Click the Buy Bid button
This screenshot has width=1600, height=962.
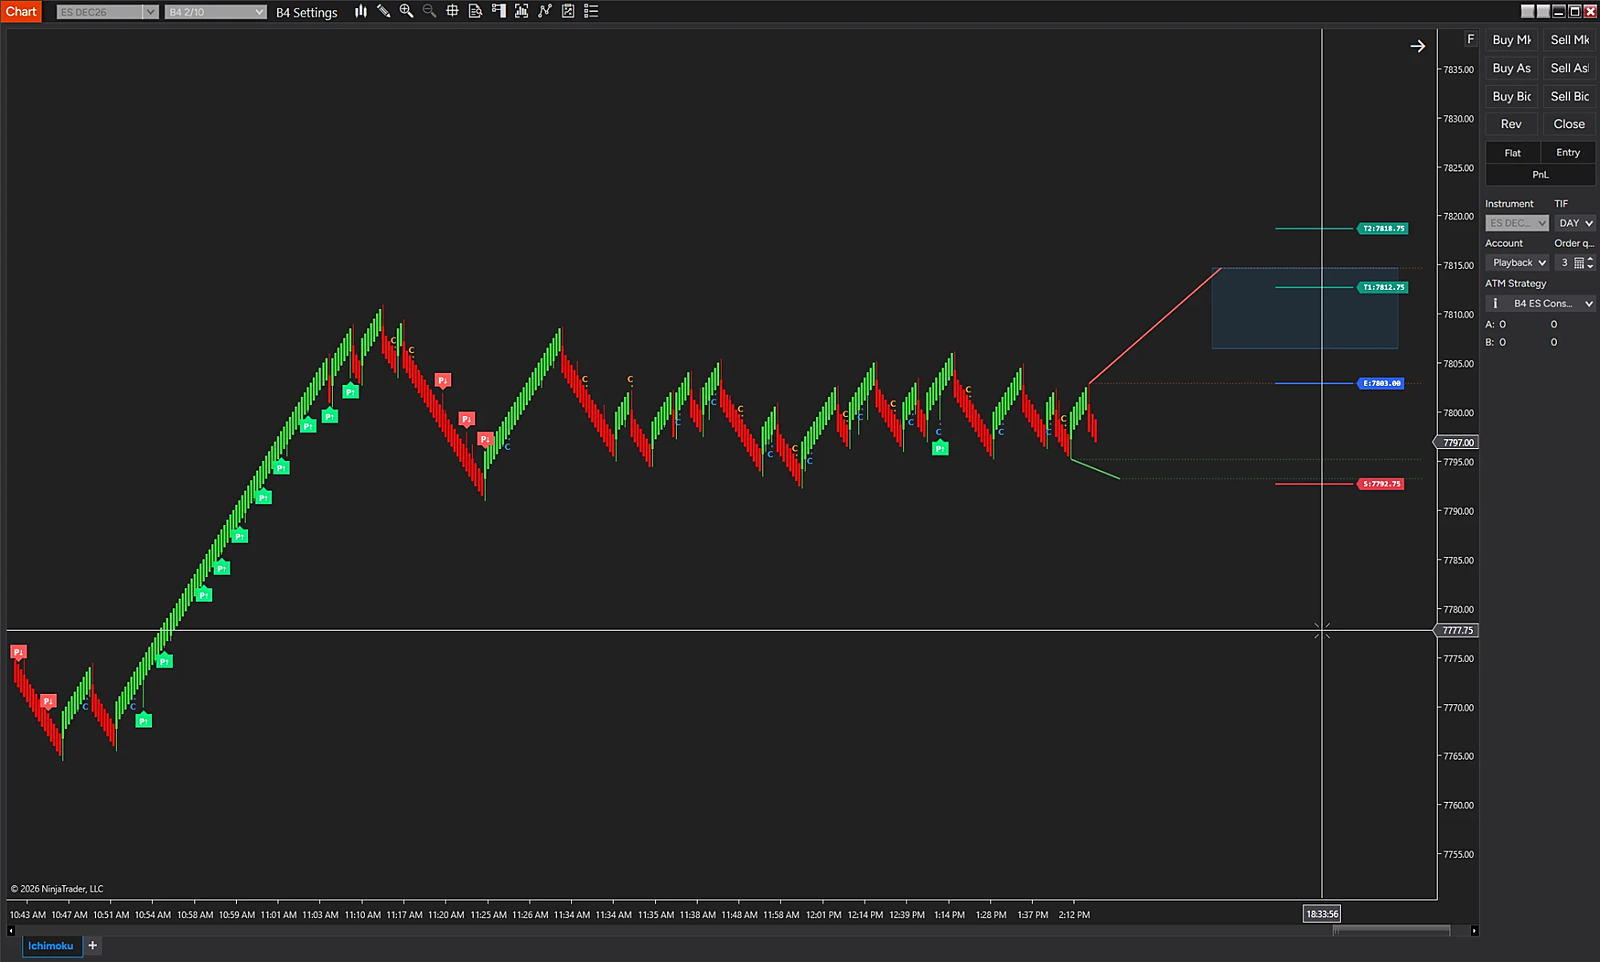pyautogui.click(x=1511, y=96)
